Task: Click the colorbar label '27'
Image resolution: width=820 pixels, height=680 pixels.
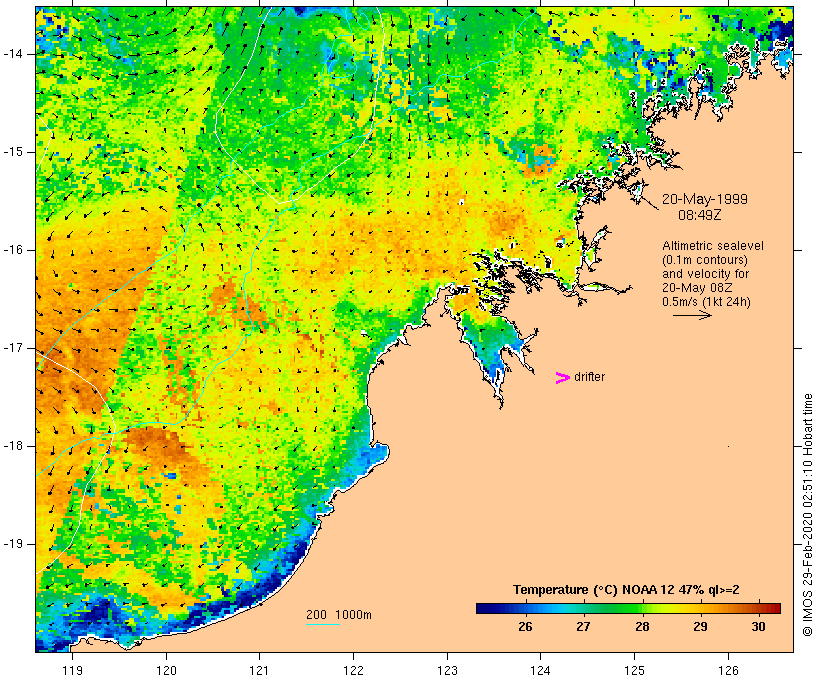Action: (583, 627)
